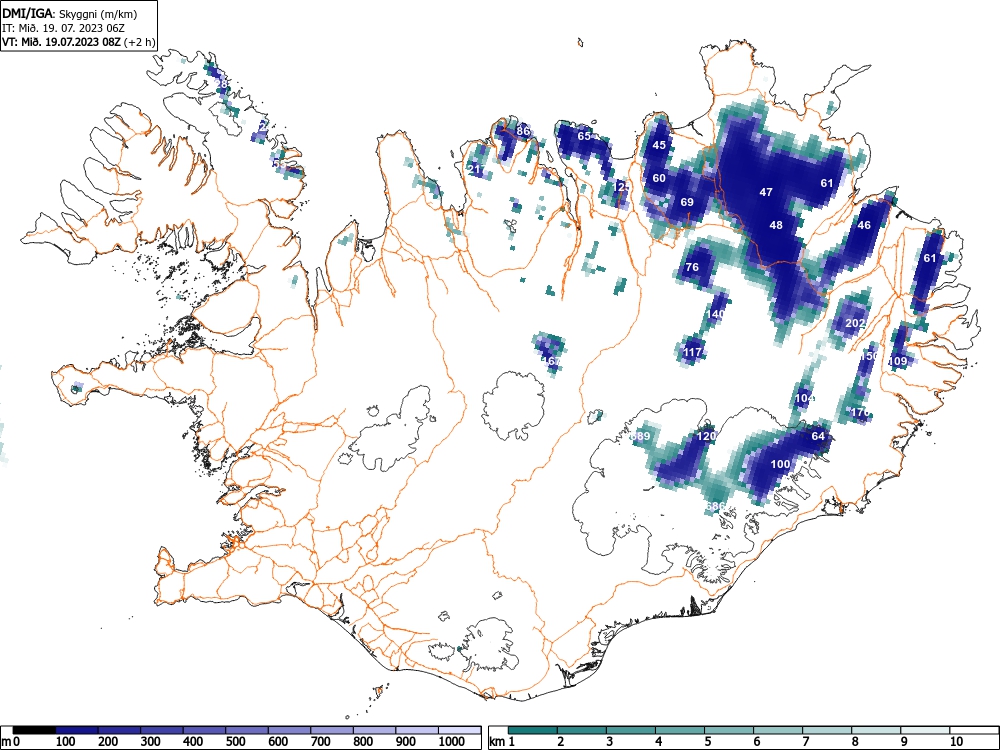Click the '10' label ending the km legend
This screenshot has height=750, width=1000.
955,742
